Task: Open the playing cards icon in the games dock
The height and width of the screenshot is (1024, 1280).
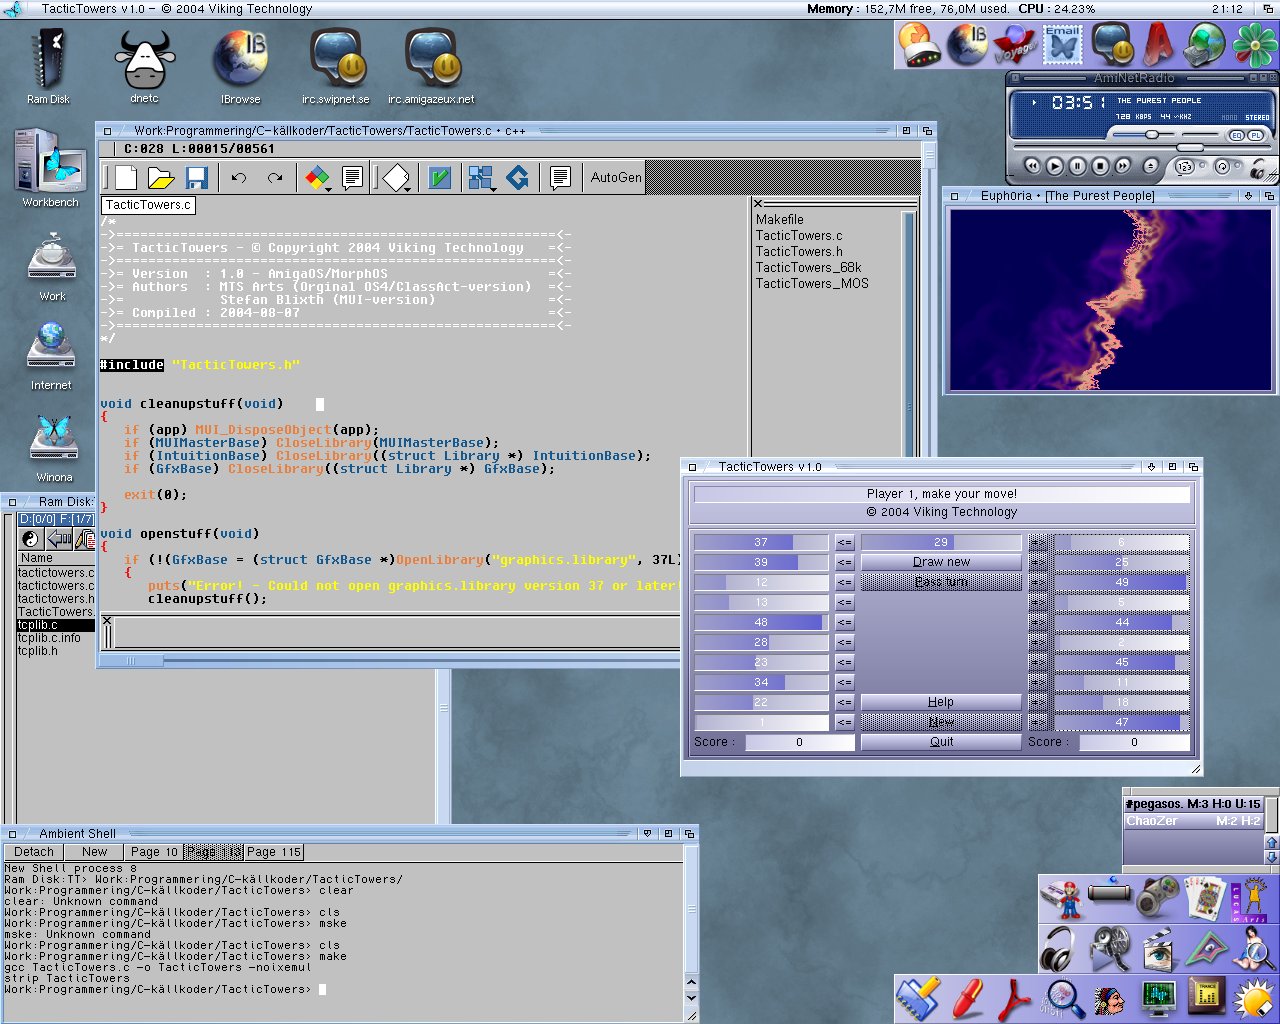Action: click(1205, 898)
